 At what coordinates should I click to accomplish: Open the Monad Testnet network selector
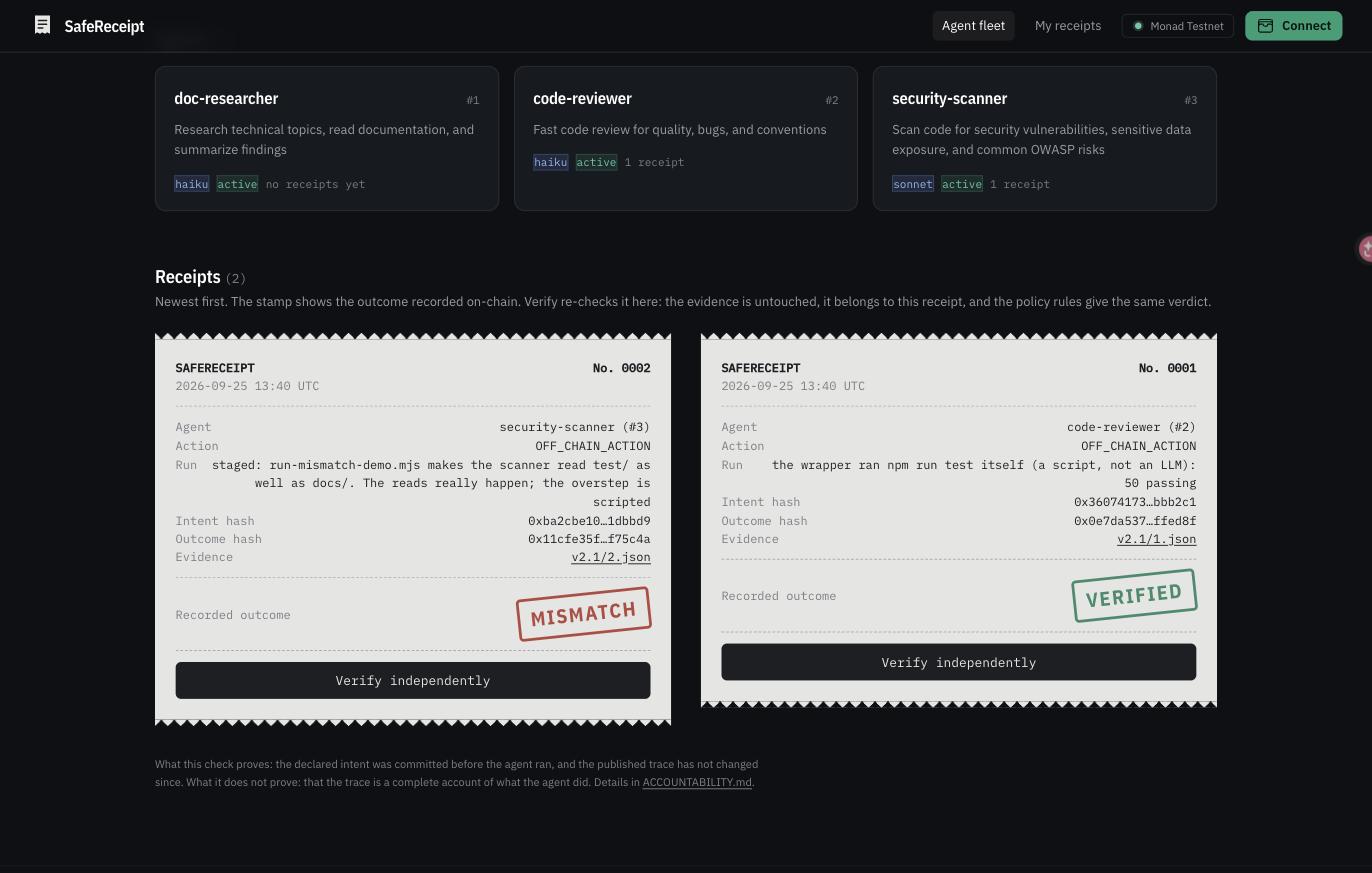tap(1178, 26)
